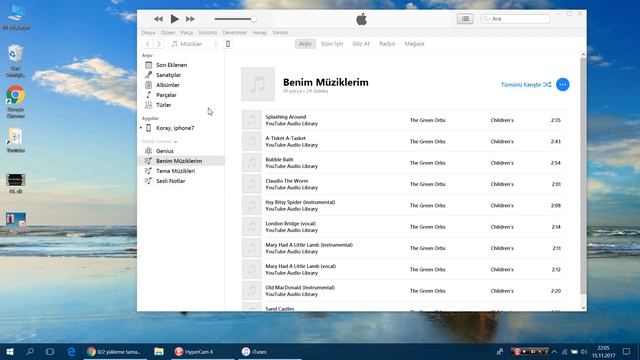Open the Recycle Bin desktop icon
640x360 pixels.
[x=16, y=61]
